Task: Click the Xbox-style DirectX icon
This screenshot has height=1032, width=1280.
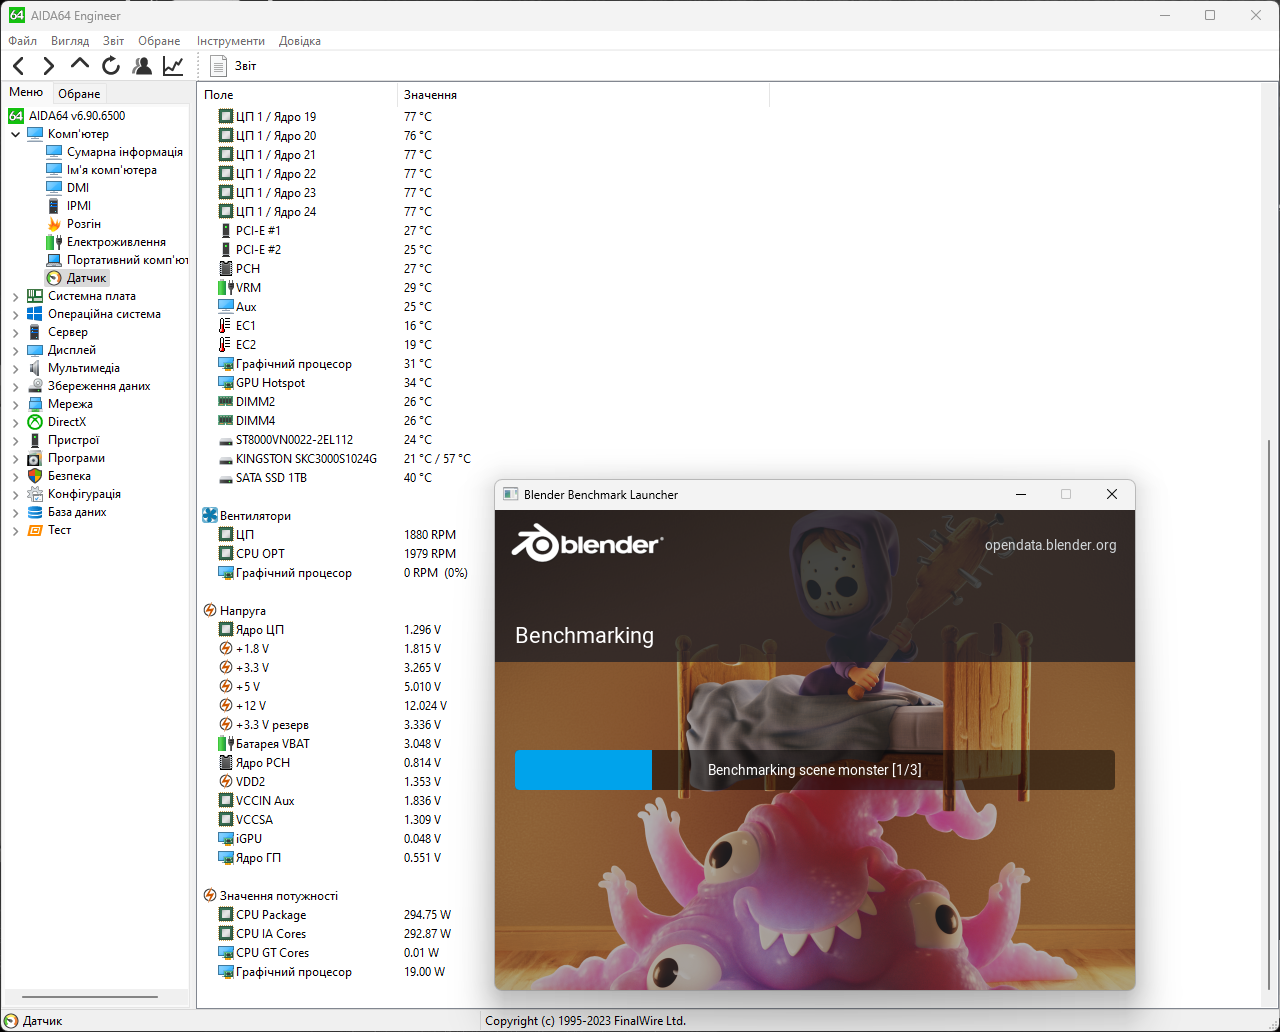Action: click(x=35, y=422)
